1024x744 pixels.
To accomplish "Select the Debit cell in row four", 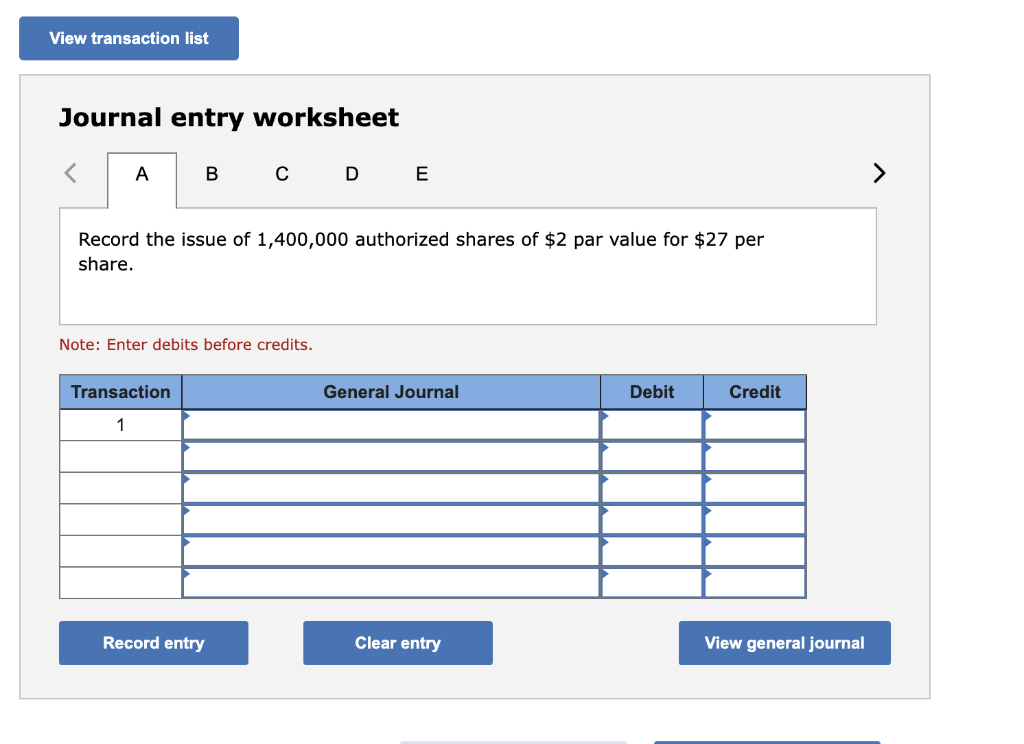I will pos(652,520).
